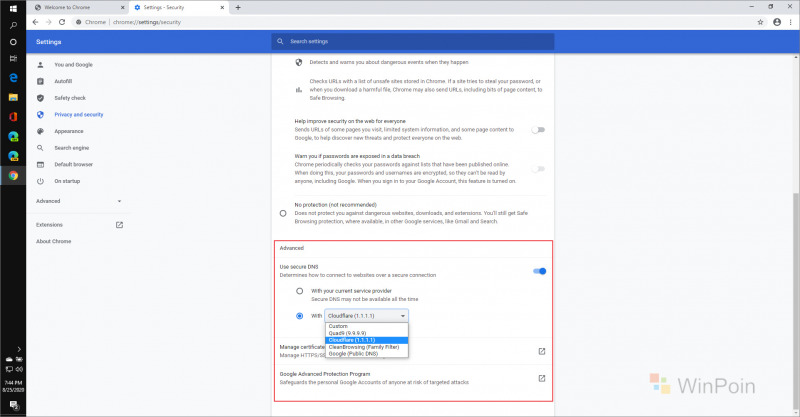Expand the Advanced sidebar section
This screenshot has width=800, height=417.
78,201
